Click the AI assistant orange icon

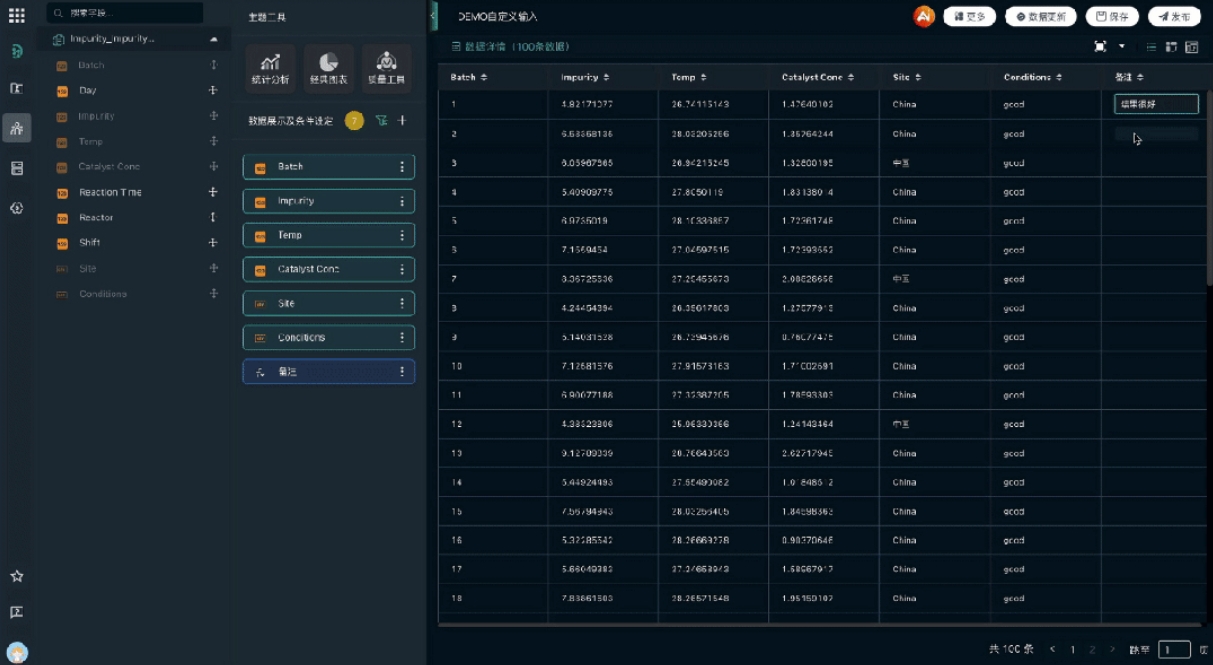924,16
